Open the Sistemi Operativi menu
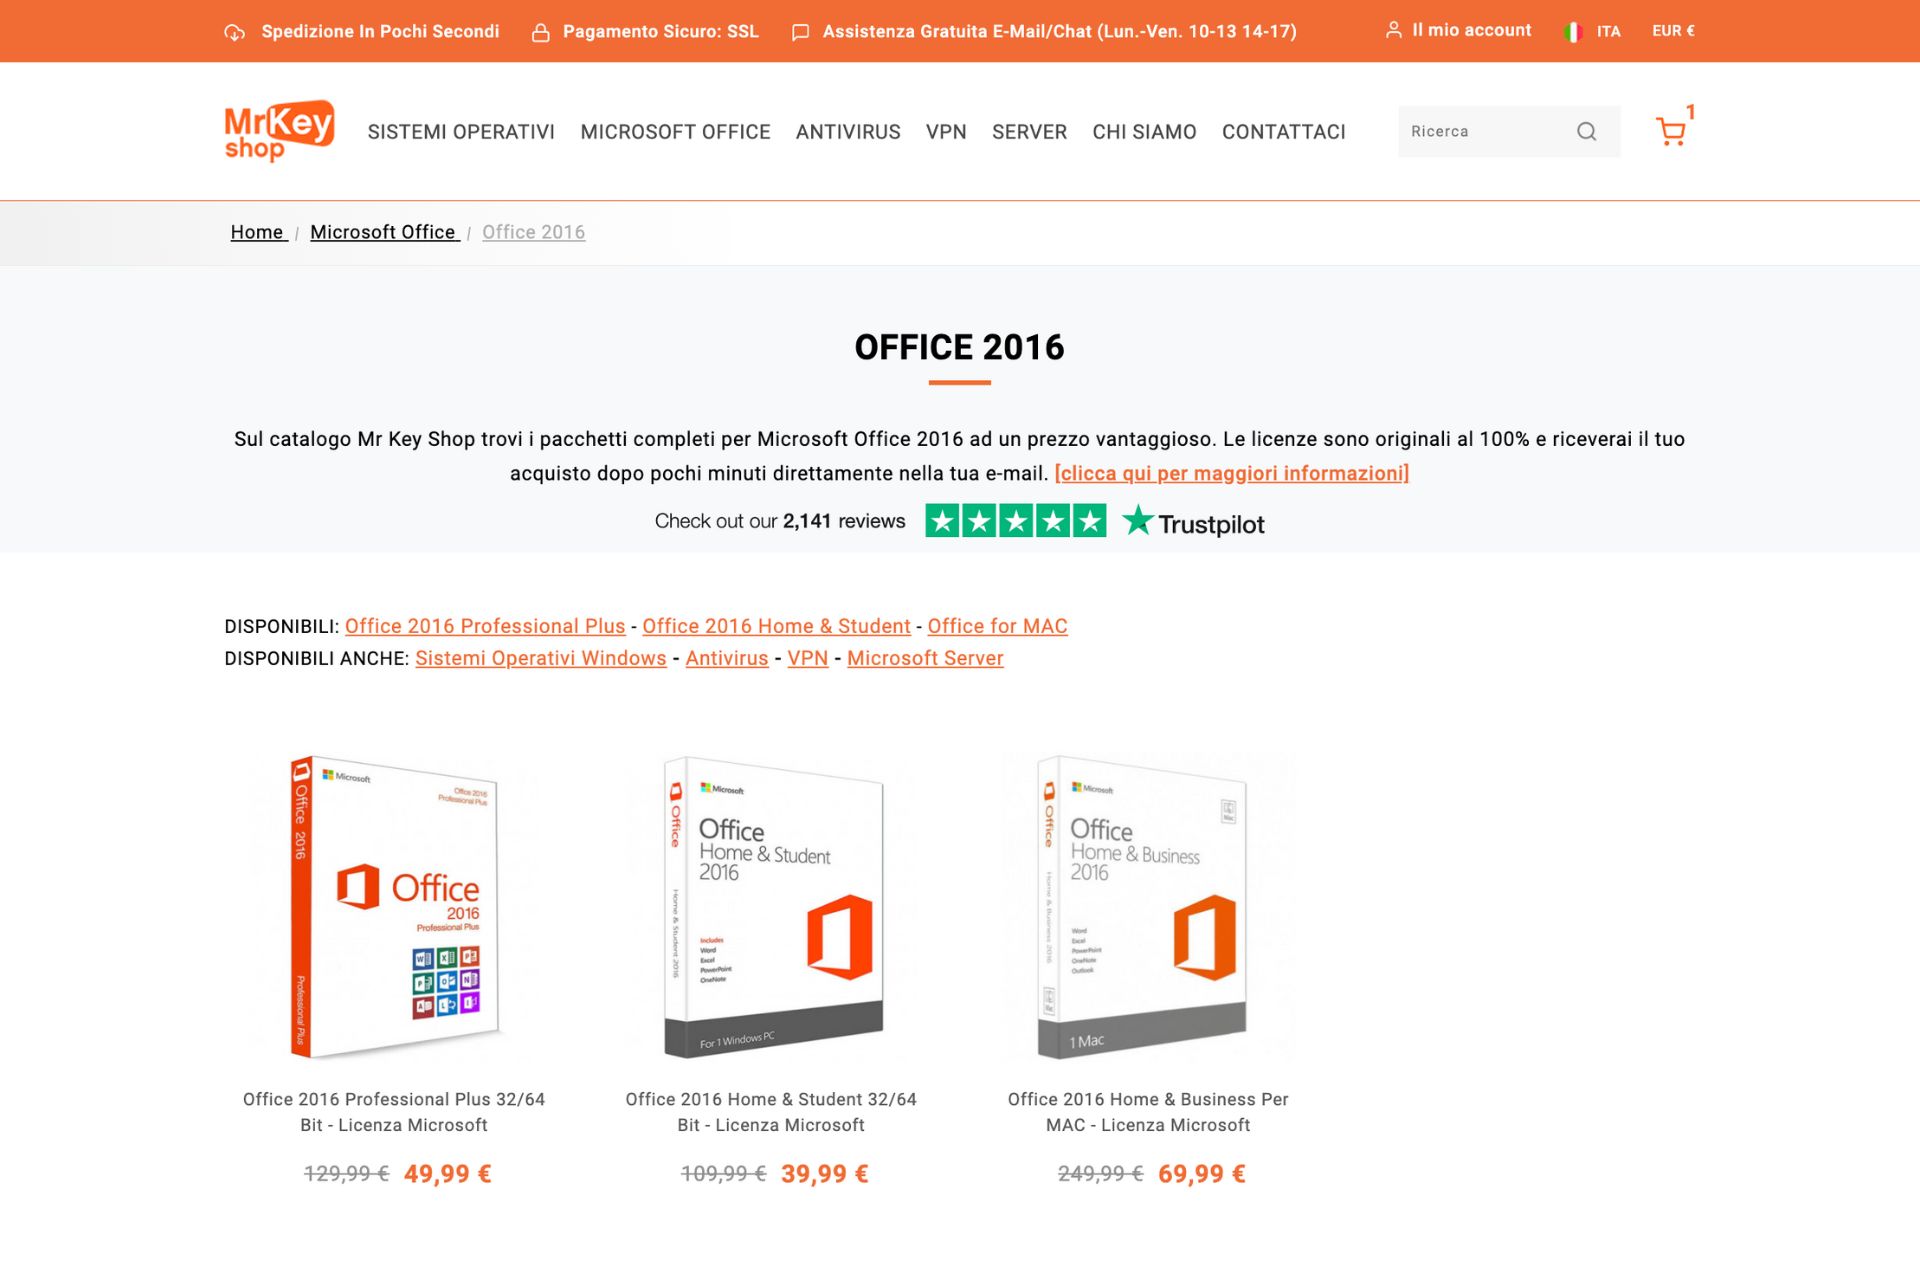The height and width of the screenshot is (1280, 1920). (x=461, y=132)
